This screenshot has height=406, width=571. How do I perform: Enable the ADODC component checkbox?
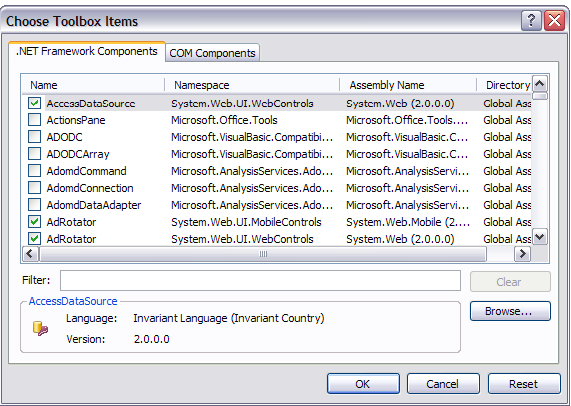[x=35, y=137]
